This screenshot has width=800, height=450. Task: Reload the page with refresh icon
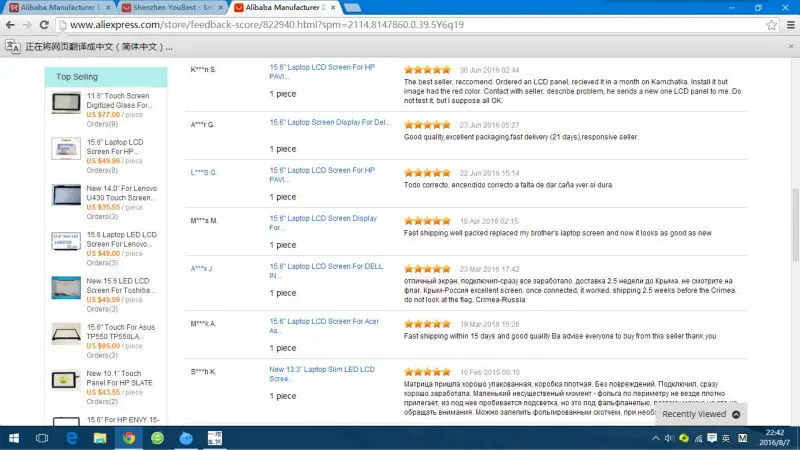pos(44,24)
